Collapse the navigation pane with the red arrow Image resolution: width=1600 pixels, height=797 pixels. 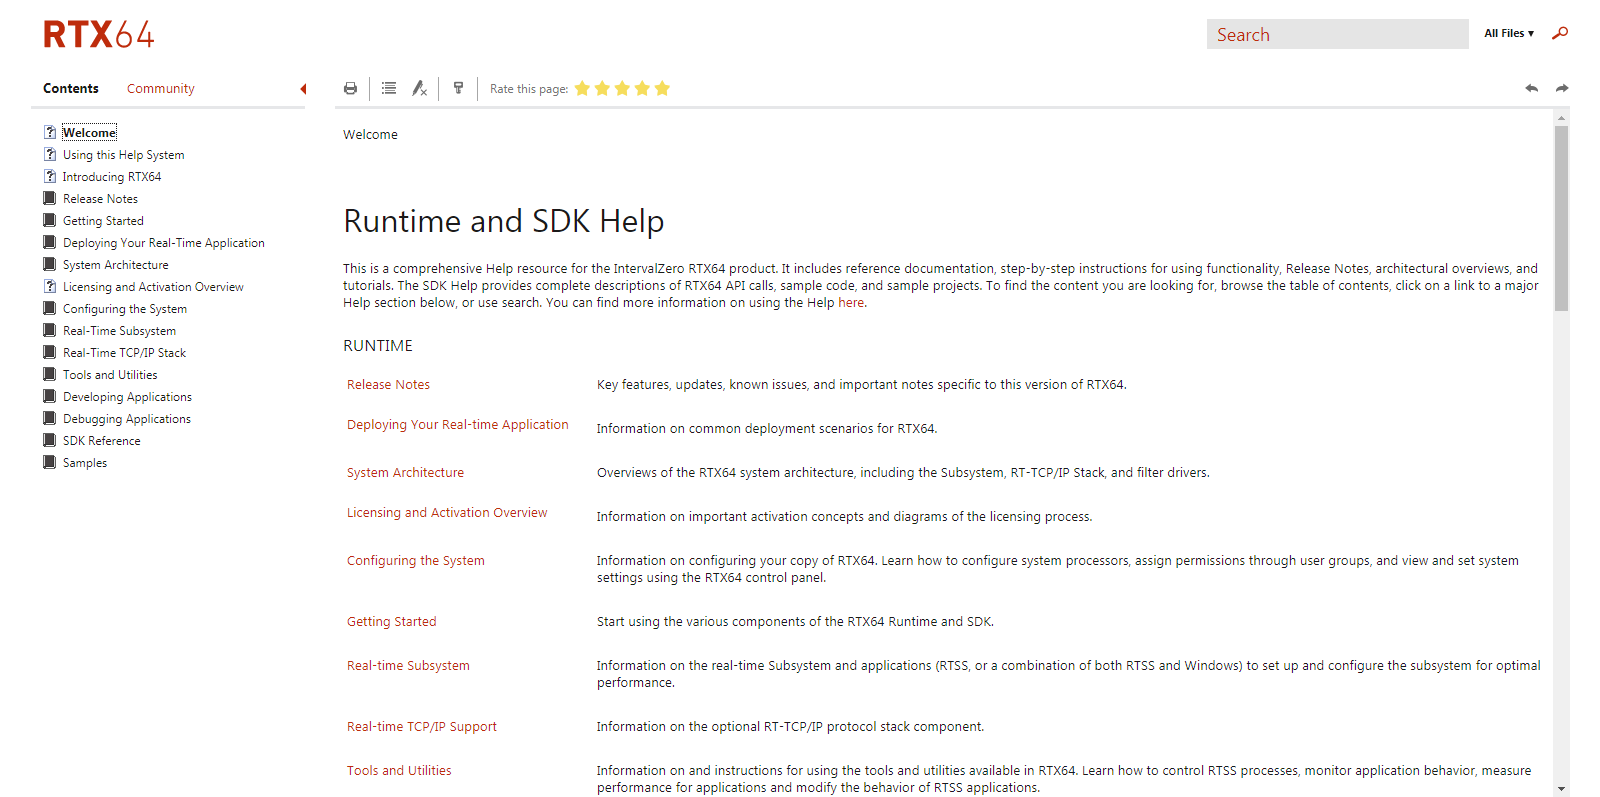tap(303, 89)
